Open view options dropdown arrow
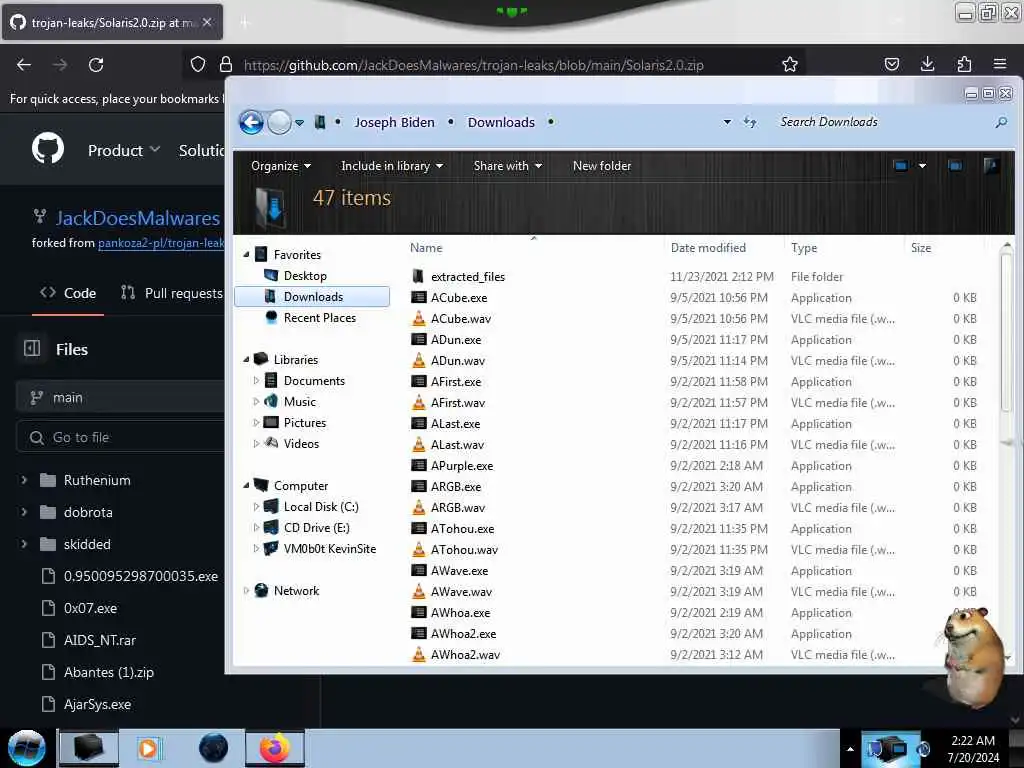 (922, 166)
